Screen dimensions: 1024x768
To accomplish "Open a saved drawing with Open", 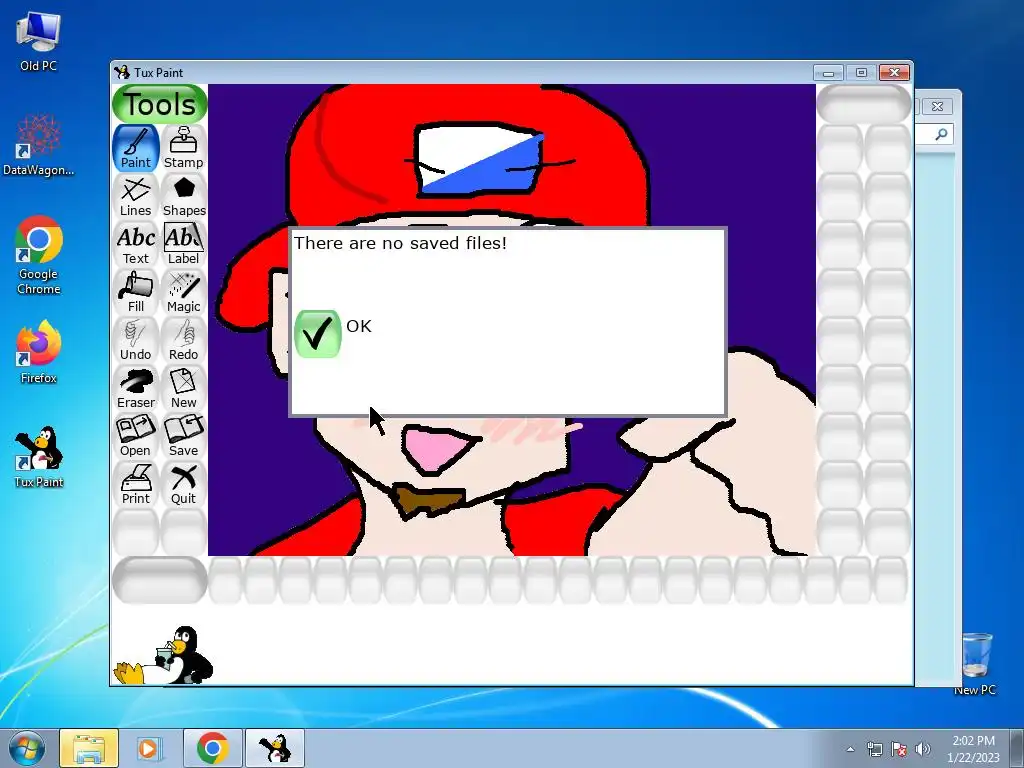I will (x=136, y=436).
